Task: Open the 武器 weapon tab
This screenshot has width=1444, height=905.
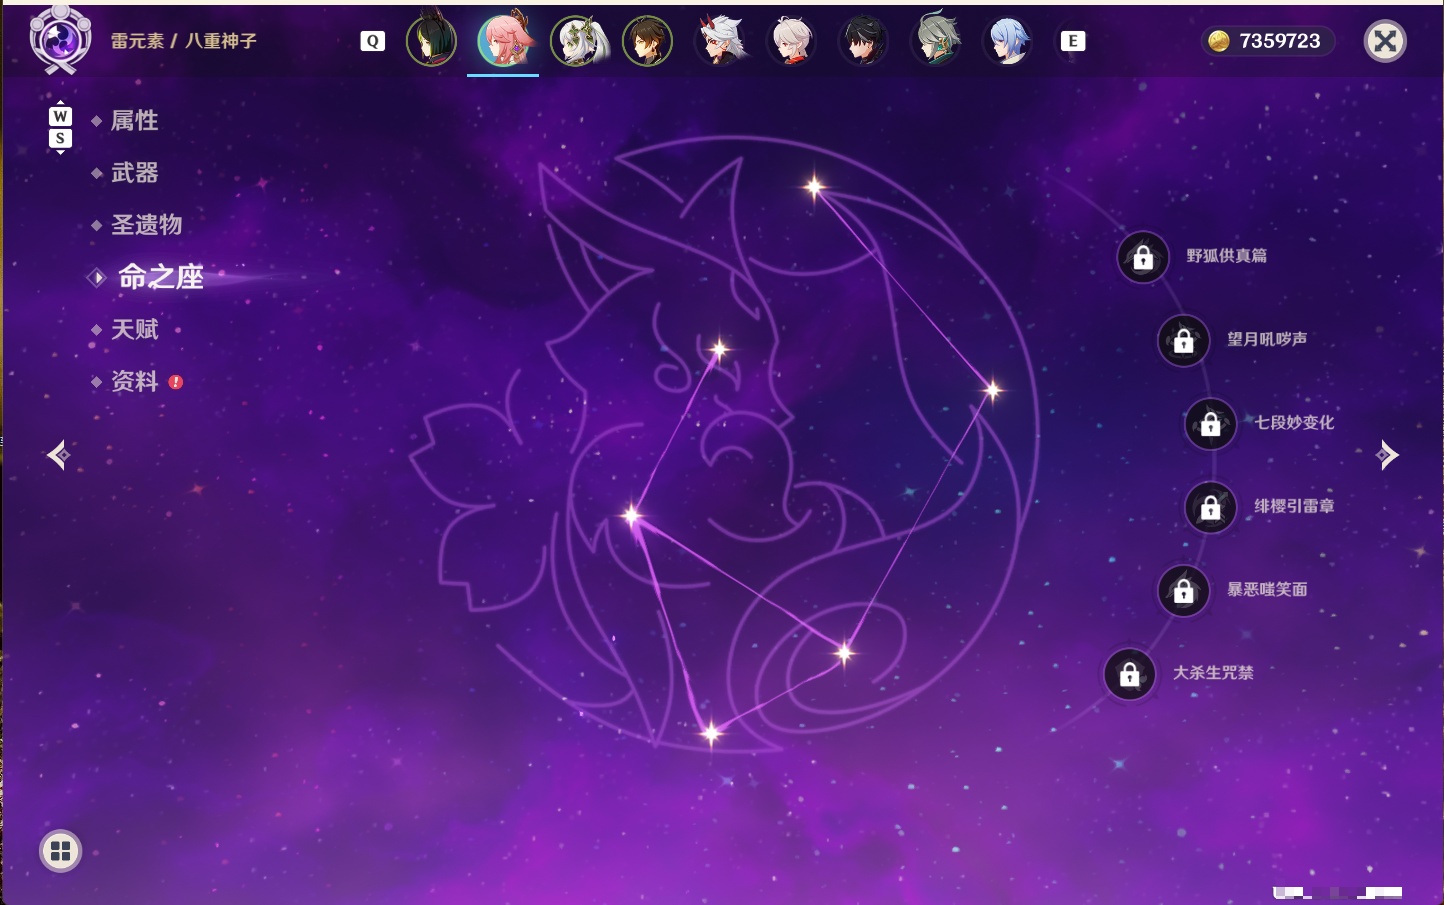Action: point(134,173)
